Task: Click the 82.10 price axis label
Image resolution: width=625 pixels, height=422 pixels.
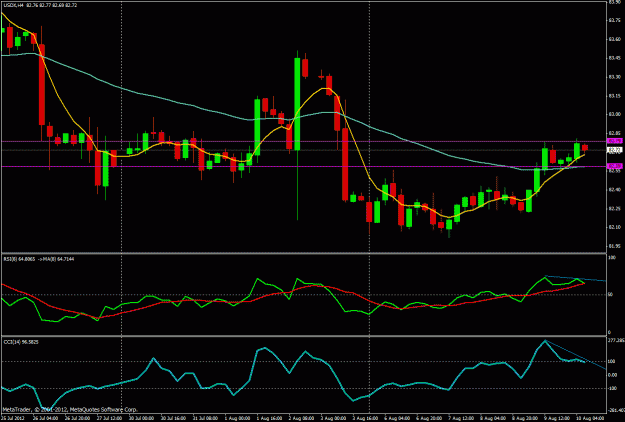Action: (x=614, y=227)
